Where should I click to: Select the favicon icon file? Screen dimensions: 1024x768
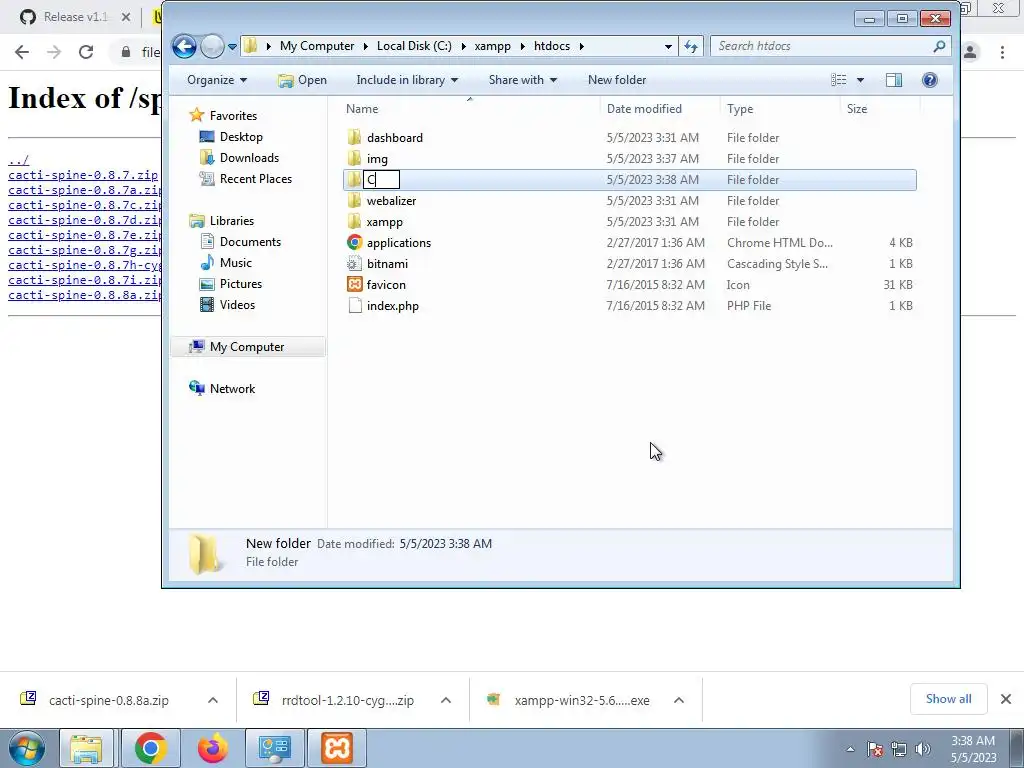coord(355,284)
